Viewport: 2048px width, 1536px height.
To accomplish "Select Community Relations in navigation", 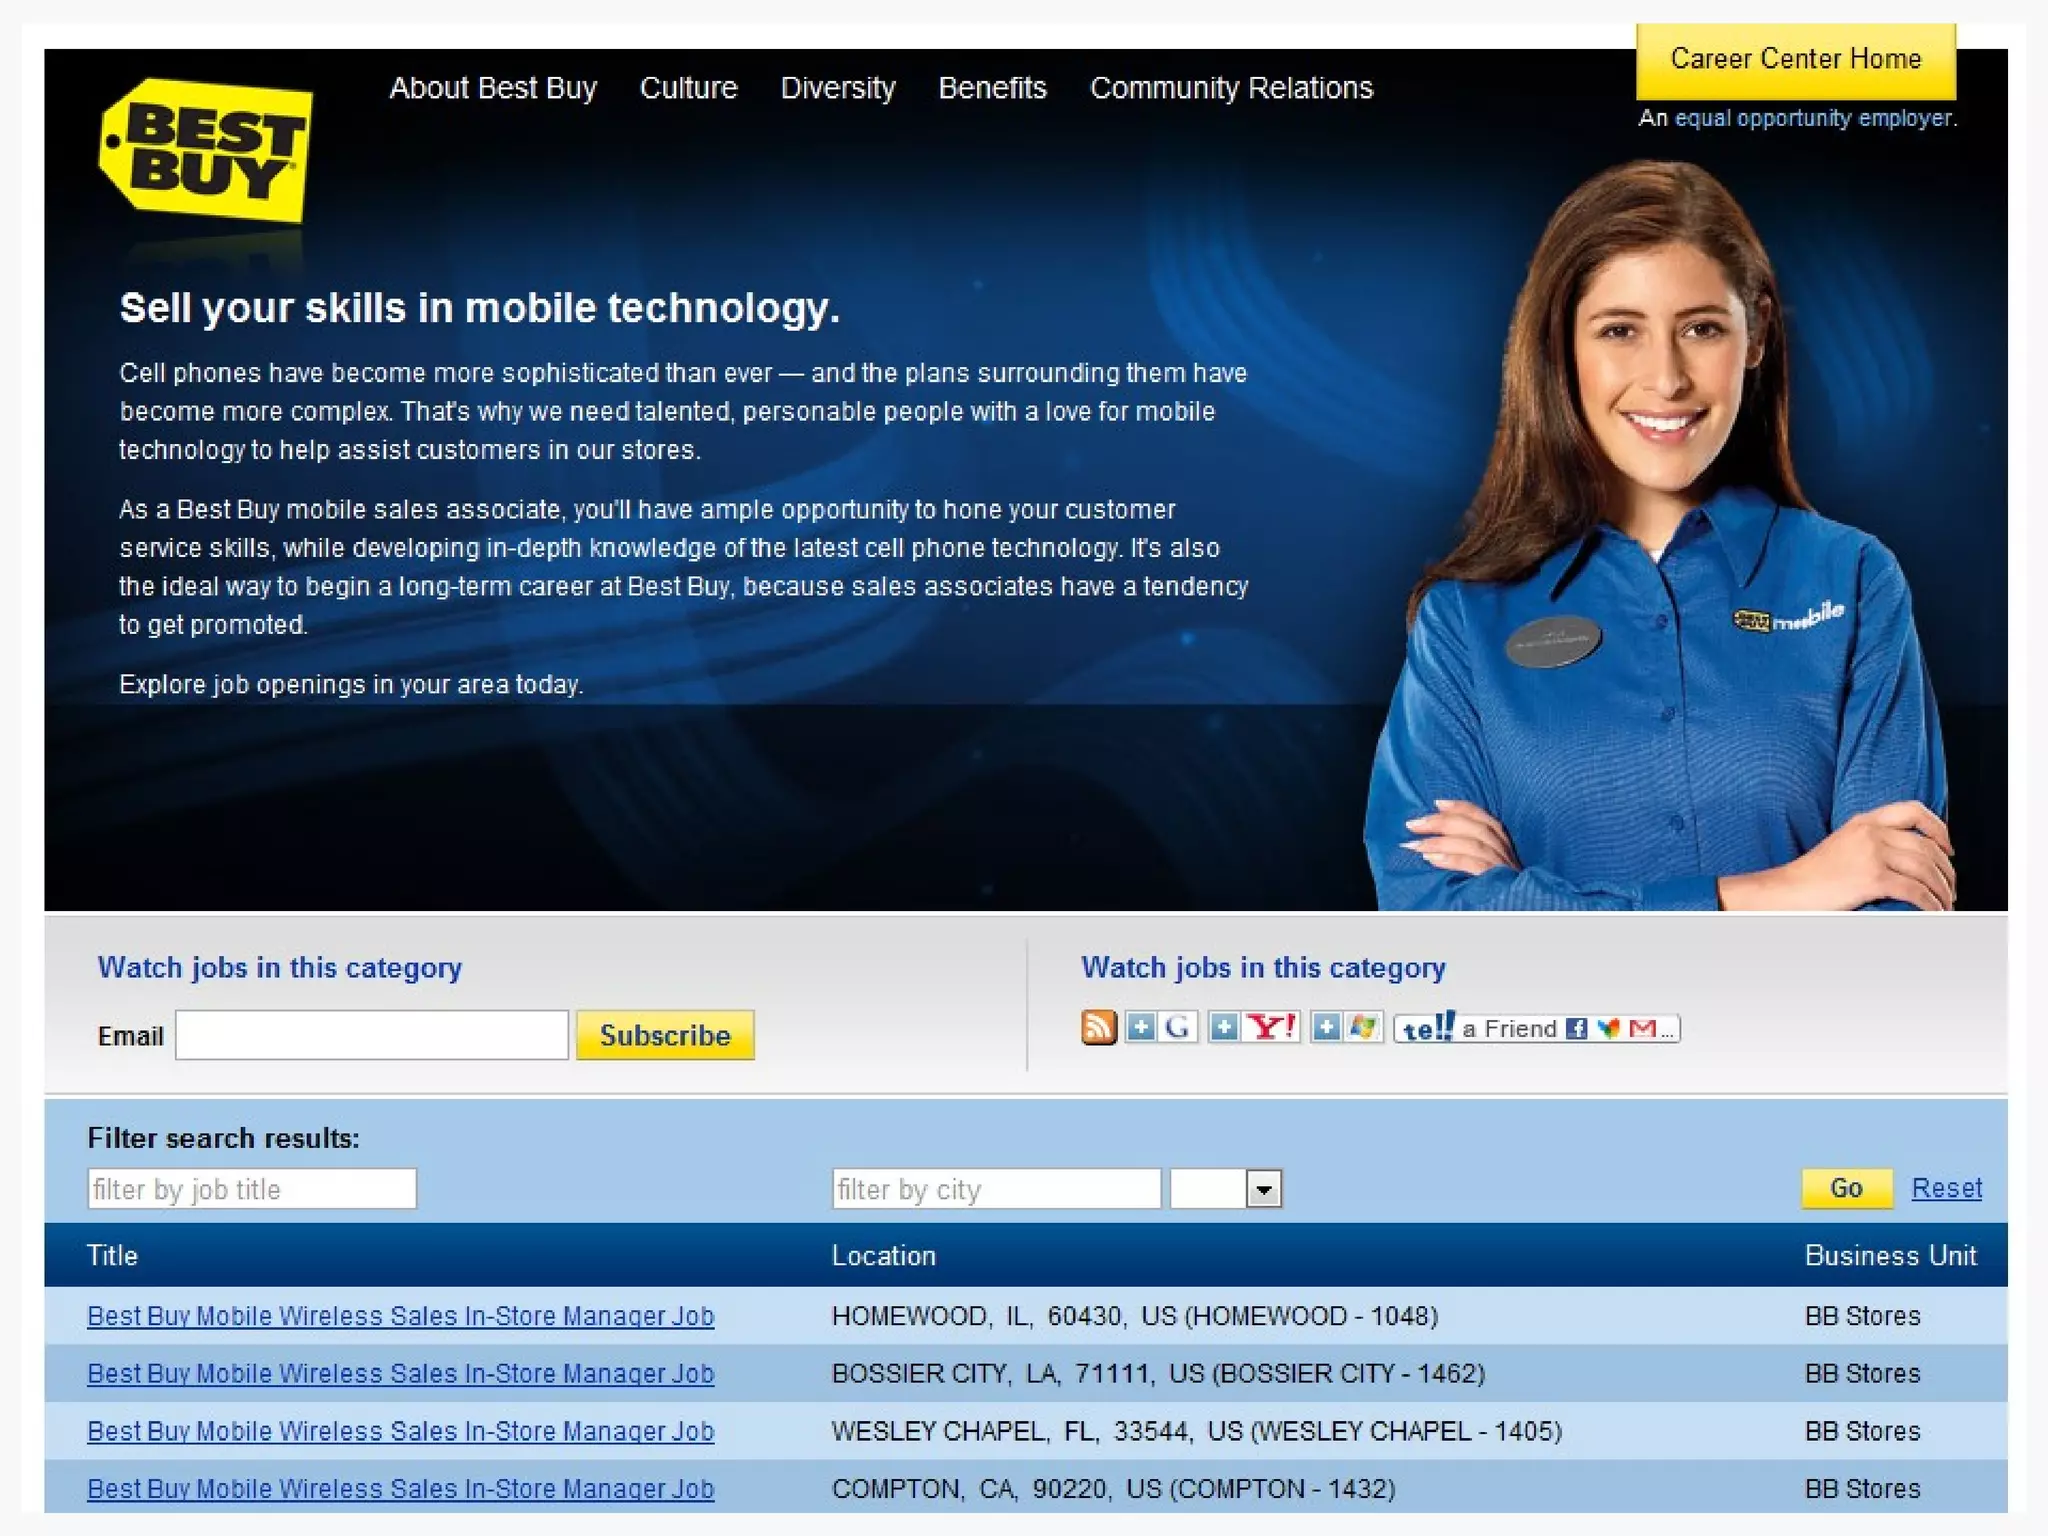I will [1231, 88].
